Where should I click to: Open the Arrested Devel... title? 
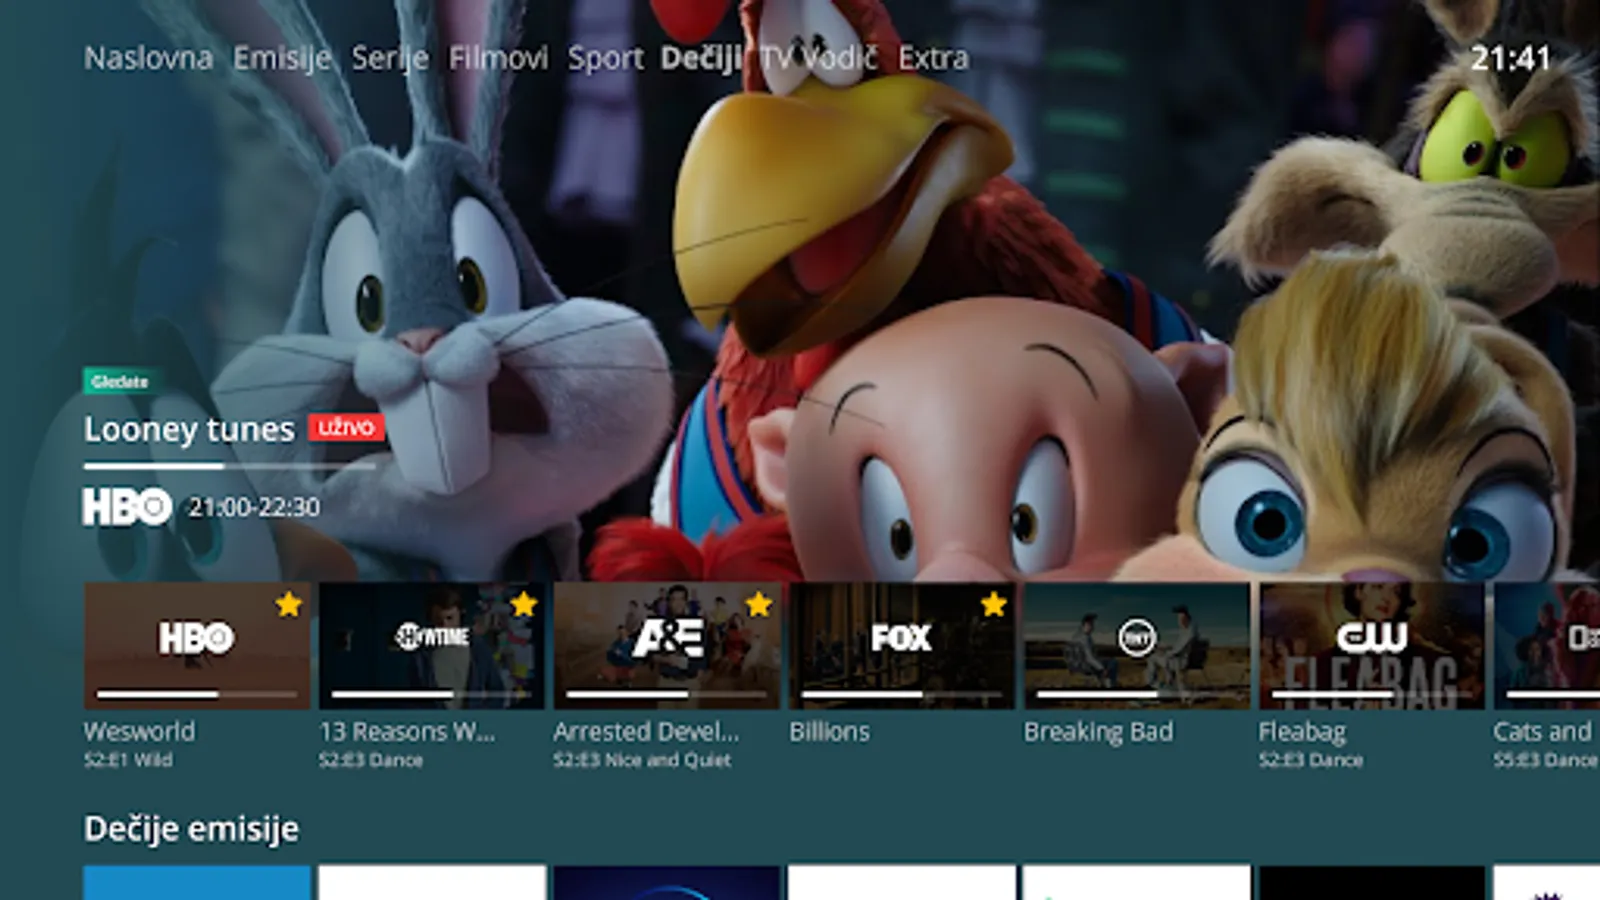[x=646, y=731]
